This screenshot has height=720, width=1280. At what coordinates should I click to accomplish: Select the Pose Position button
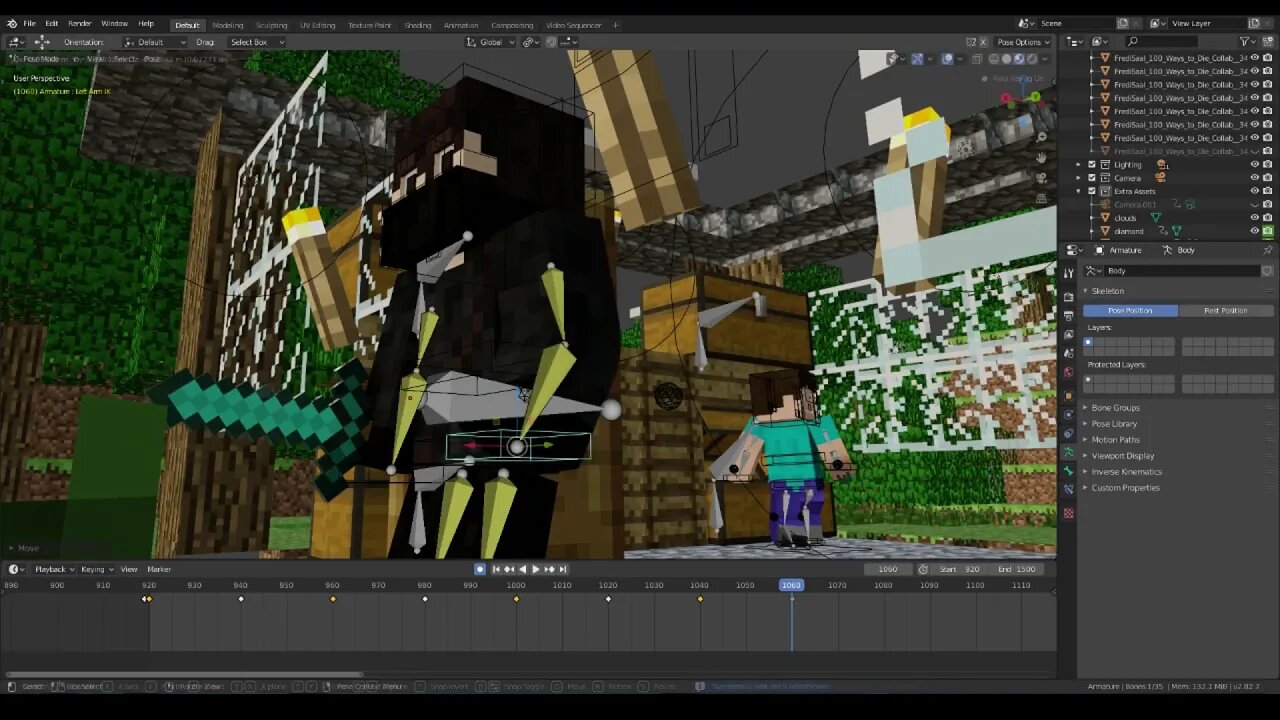(x=1130, y=310)
